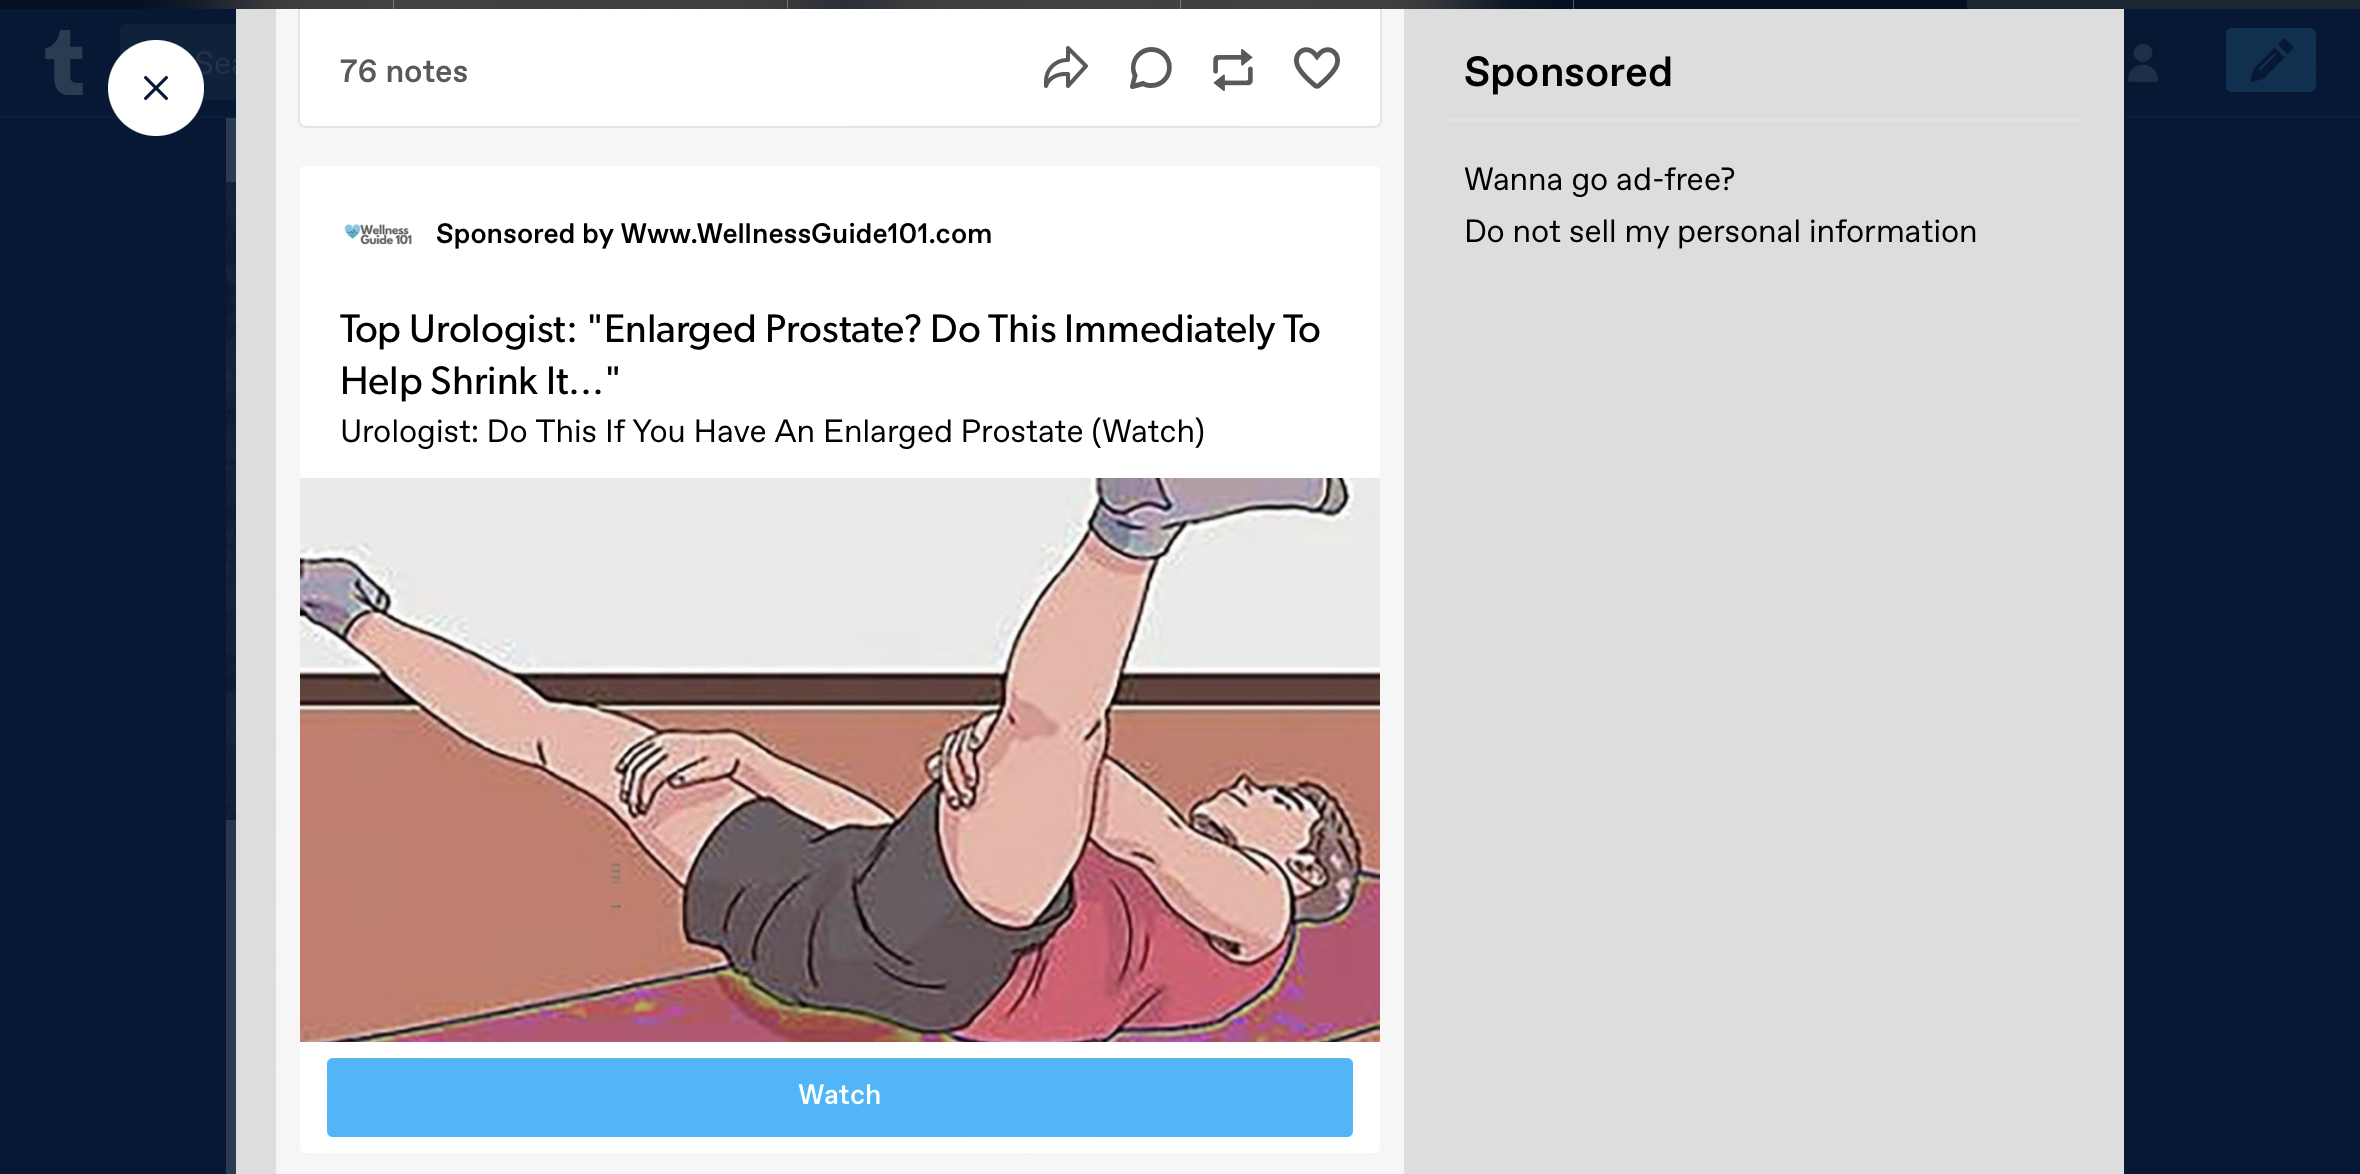Follow the Wanna go ad-free link
Image resolution: width=2360 pixels, height=1174 pixels.
1599,179
